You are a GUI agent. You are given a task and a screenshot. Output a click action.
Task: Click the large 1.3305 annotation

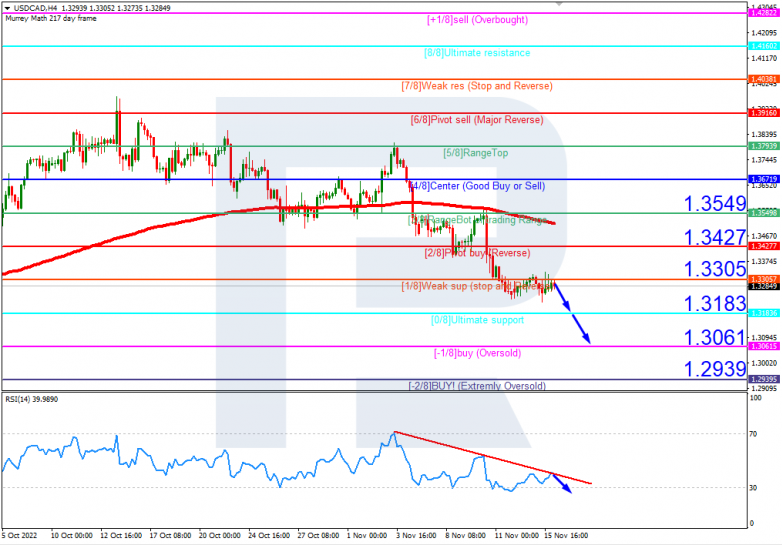715,269
